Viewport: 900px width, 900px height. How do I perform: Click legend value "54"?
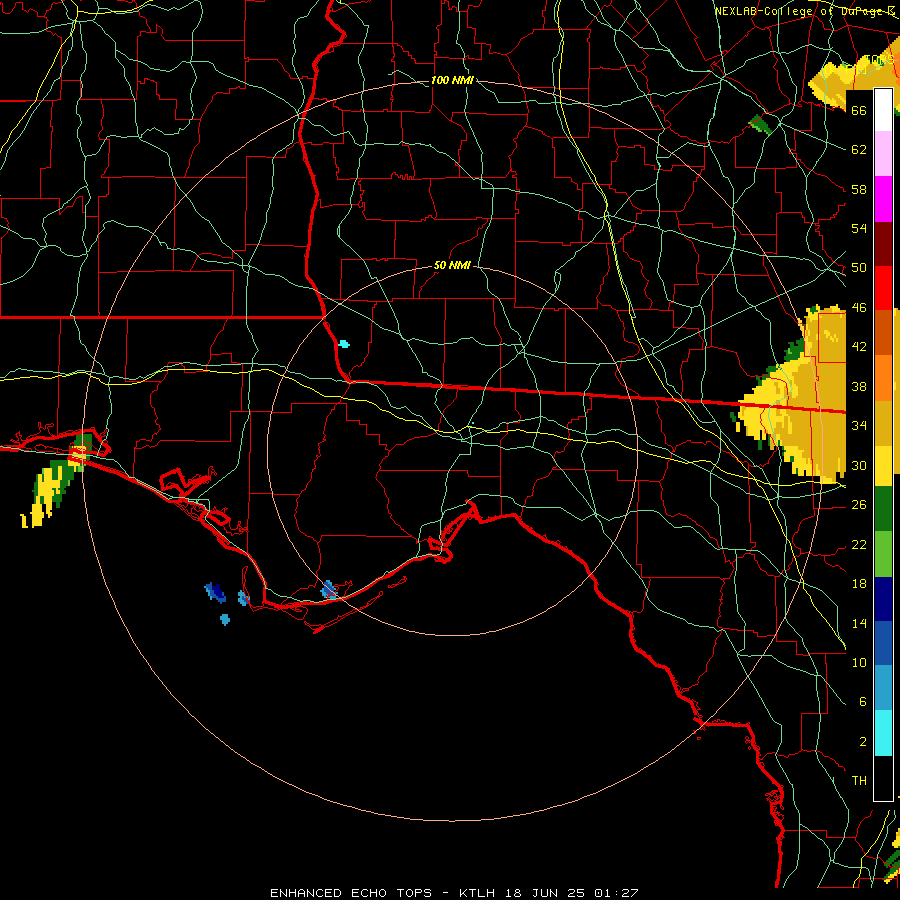(859, 228)
